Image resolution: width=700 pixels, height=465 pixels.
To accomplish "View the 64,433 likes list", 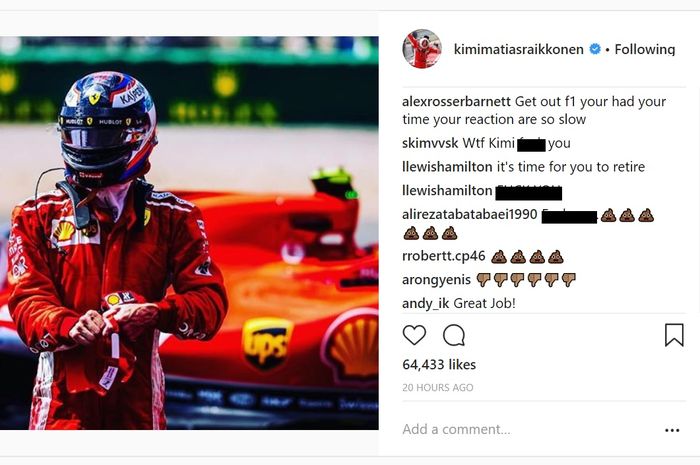I will pos(439,365).
